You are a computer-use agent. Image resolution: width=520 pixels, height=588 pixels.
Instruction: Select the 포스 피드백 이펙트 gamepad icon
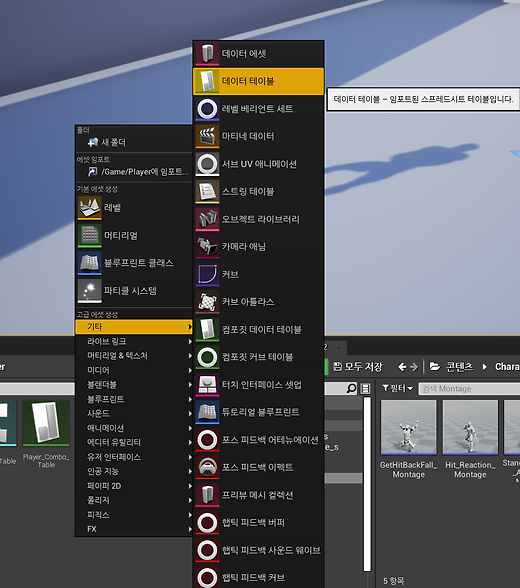[x=207, y=467]
